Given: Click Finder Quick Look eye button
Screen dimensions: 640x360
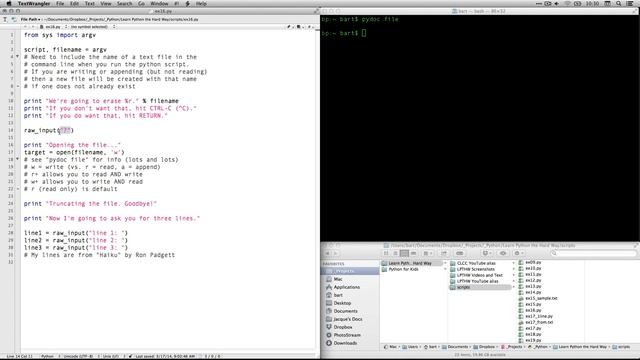Looking at the screenshot, I should 503,253.
